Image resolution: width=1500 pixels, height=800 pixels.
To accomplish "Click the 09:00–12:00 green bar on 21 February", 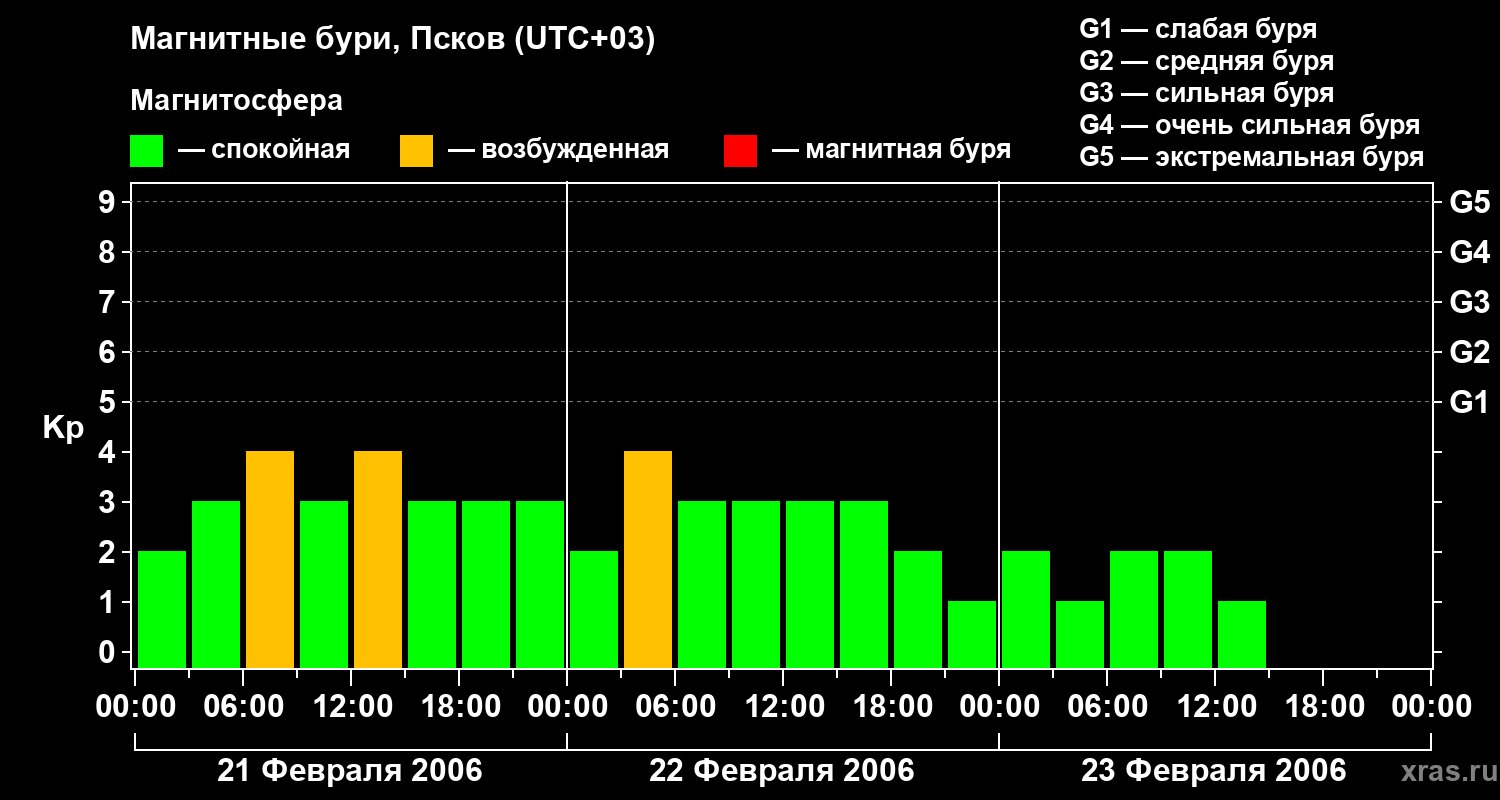I will [324, 584].
